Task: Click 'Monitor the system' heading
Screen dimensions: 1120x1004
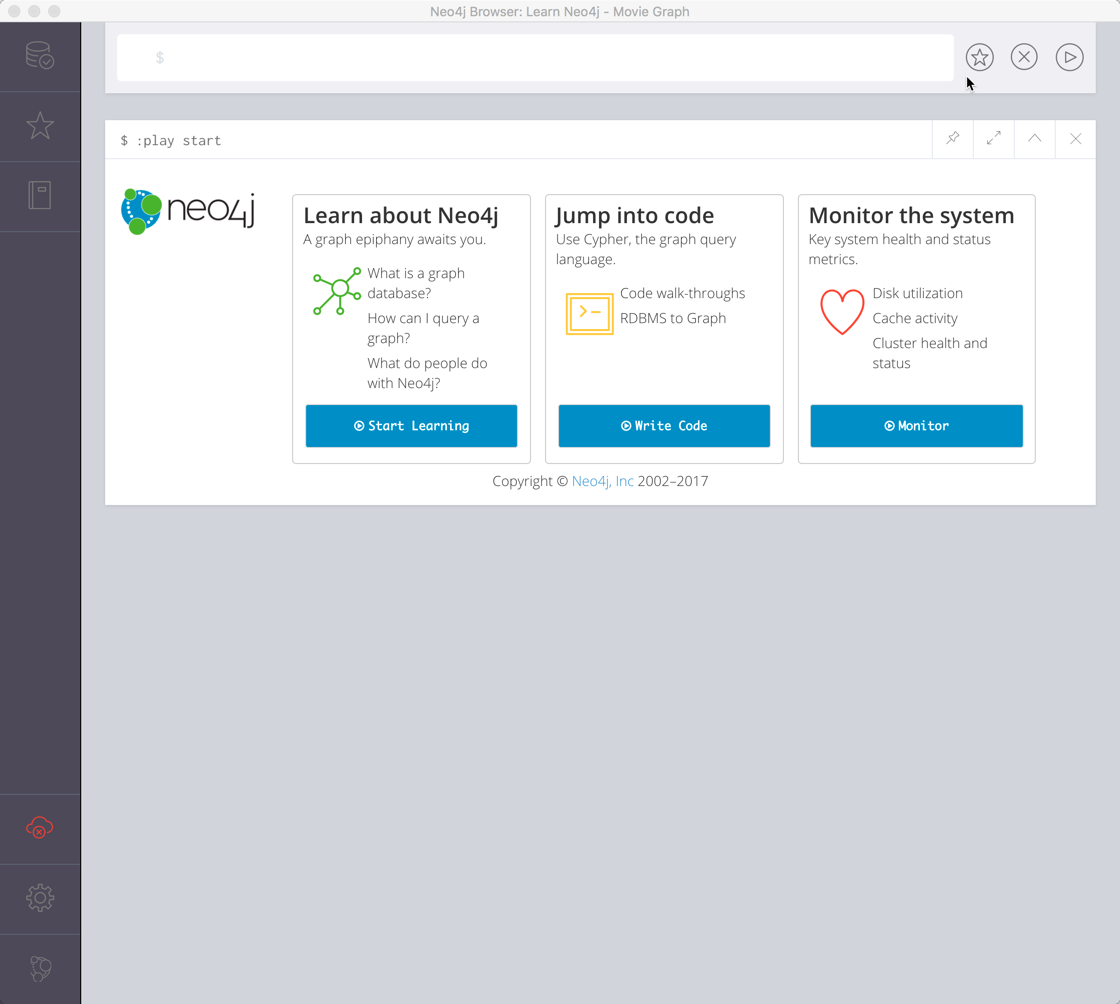Action: [x=911, y=216]
